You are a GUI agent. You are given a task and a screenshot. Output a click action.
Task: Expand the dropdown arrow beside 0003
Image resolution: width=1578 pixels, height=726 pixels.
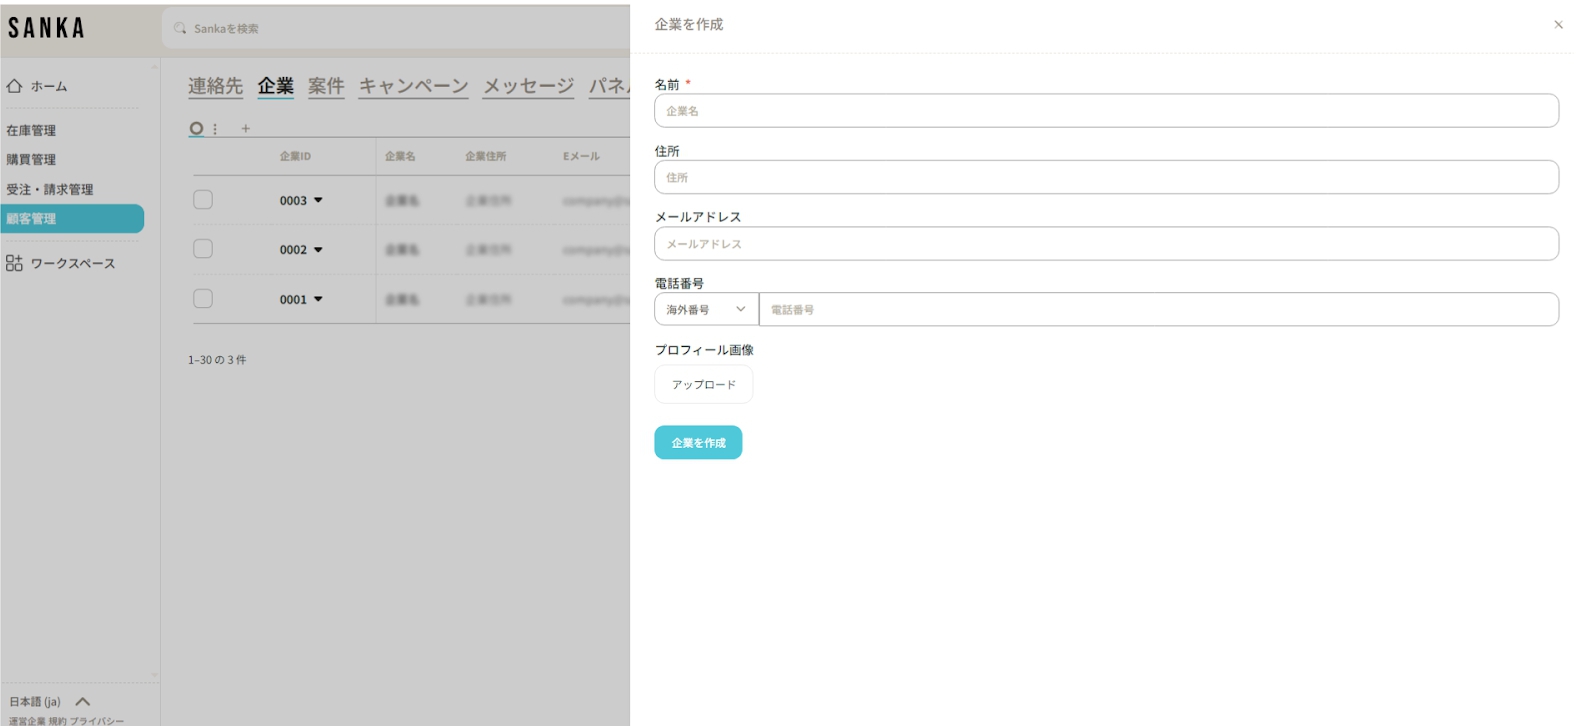[x=318, y=201]
